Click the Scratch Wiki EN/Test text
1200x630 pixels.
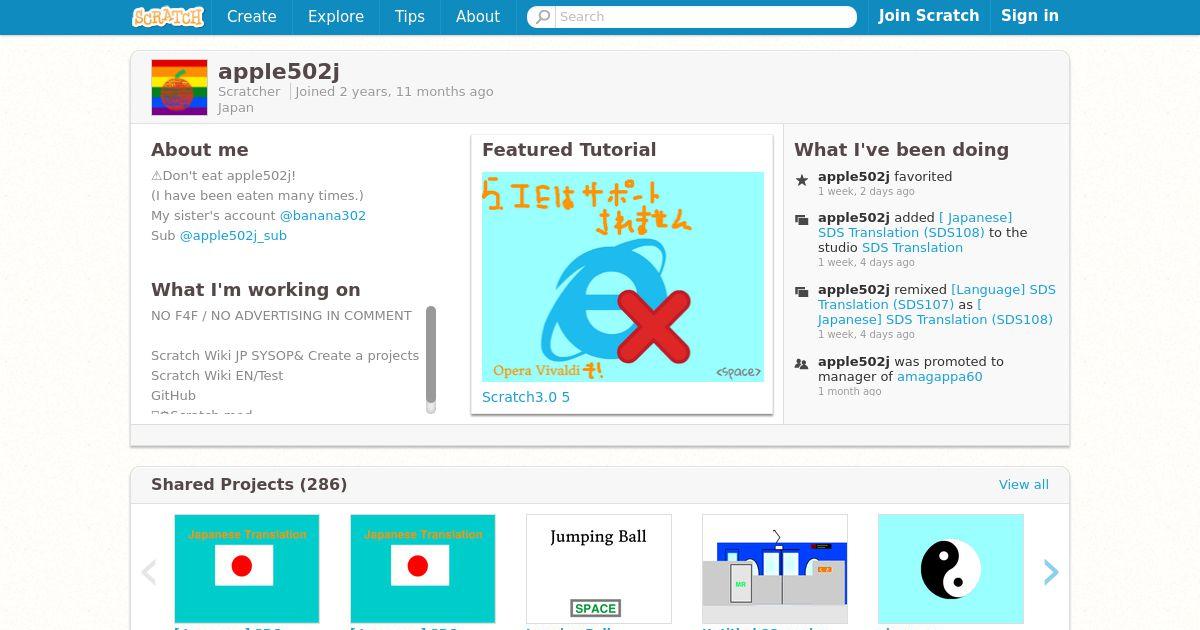tap(217, 376)
